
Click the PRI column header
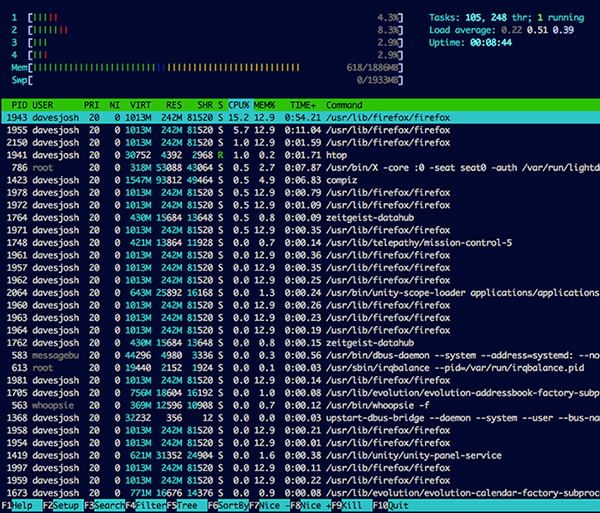pos(91,105)
